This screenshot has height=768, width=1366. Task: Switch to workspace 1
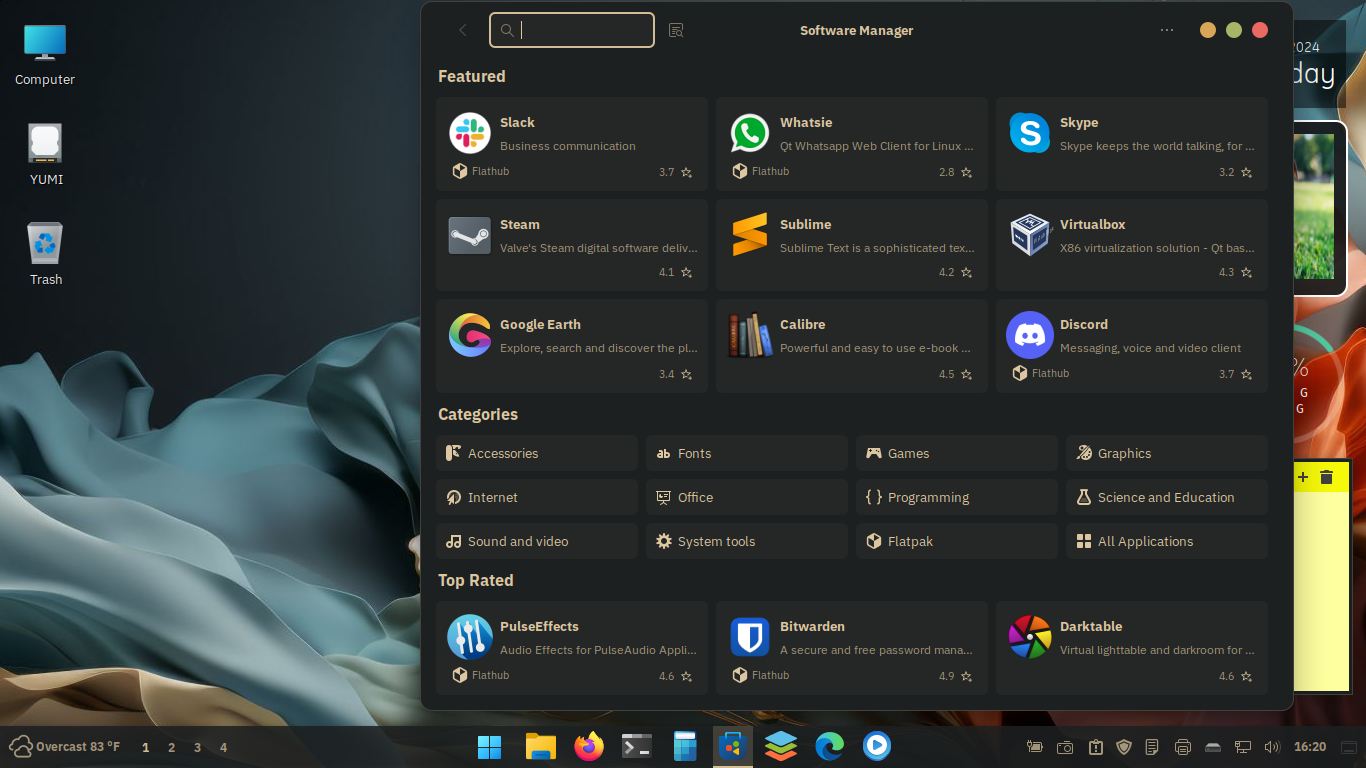click(x=145, y=747)
